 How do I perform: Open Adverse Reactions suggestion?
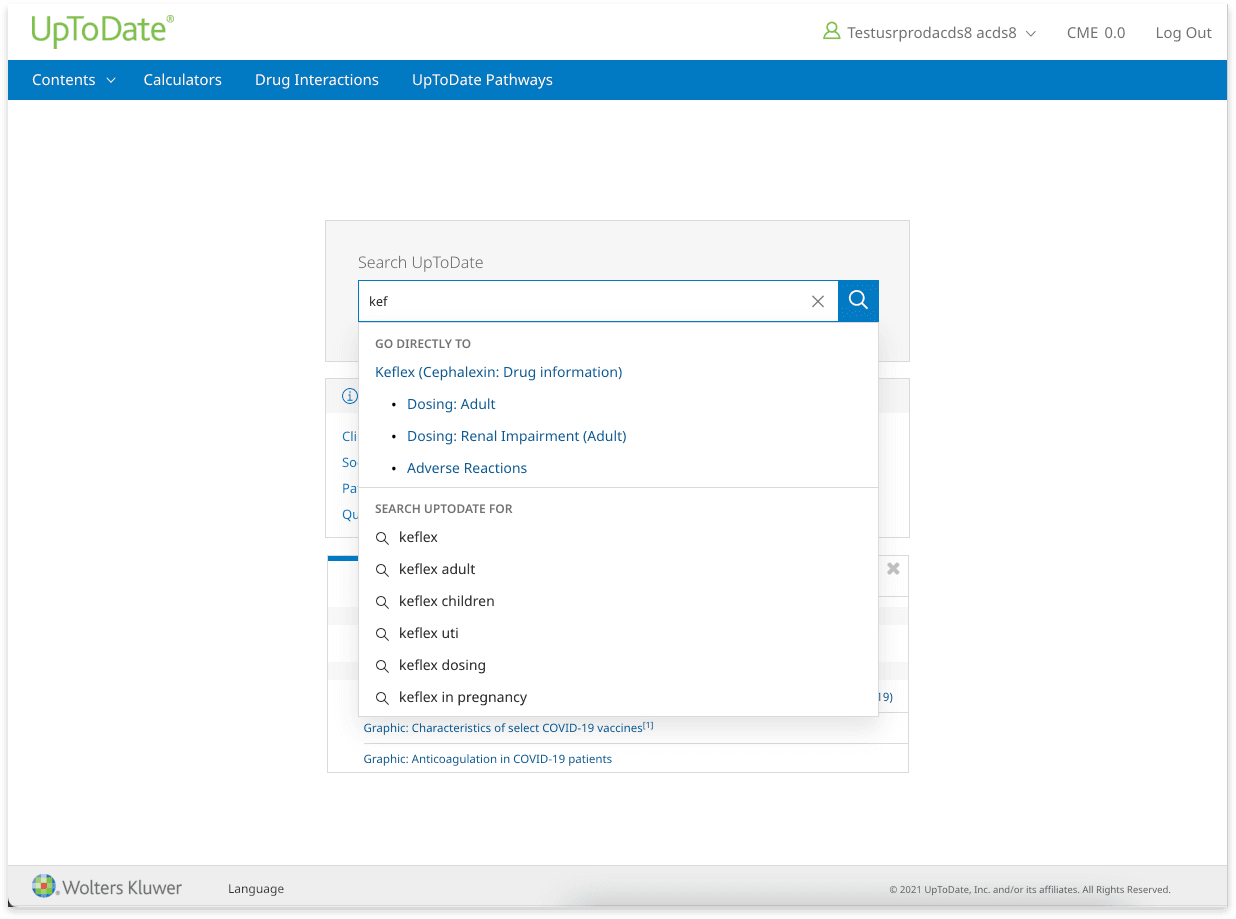click(x=467, y=468)
